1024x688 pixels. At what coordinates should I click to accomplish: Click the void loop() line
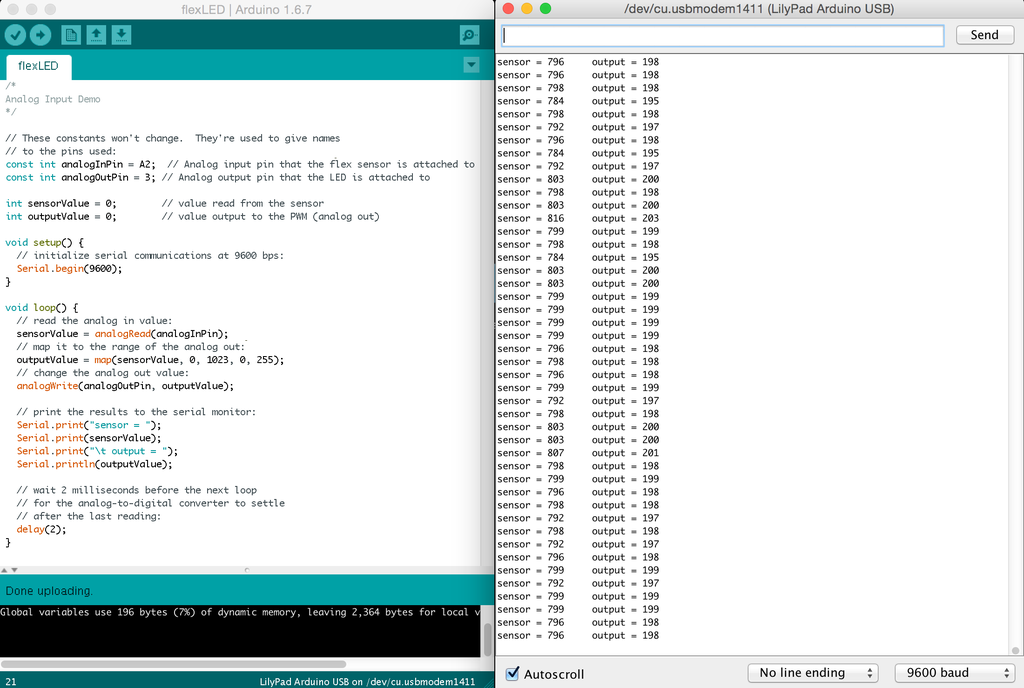tap(42, 307)
